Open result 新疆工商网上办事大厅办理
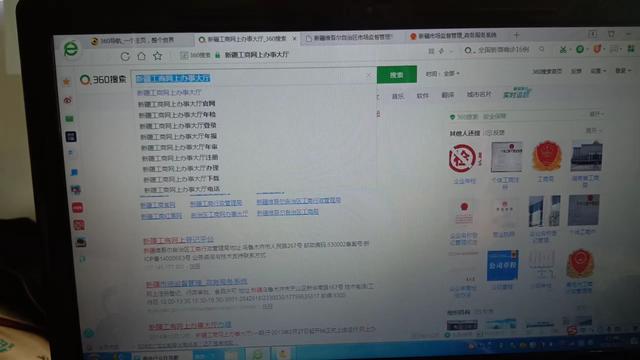Image resolution: width=640 pixels, height=360 pixels. 190,325
